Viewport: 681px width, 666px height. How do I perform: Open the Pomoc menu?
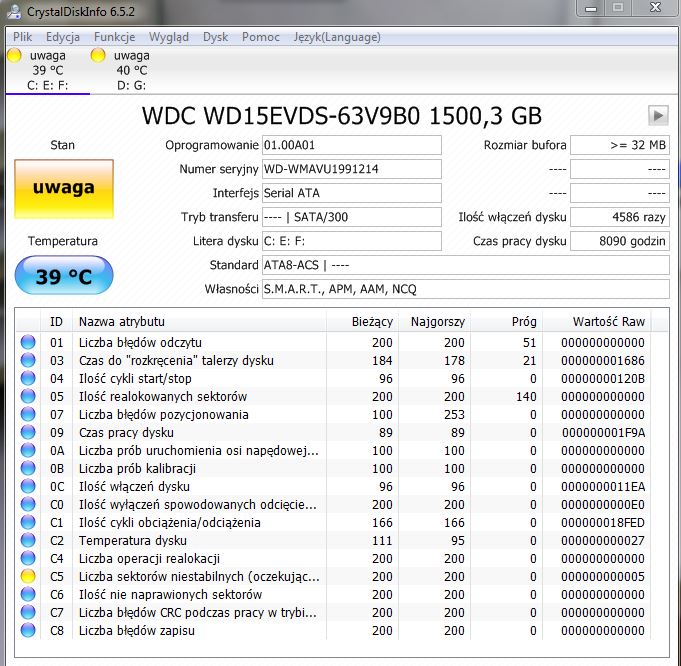tap(261, 37)
